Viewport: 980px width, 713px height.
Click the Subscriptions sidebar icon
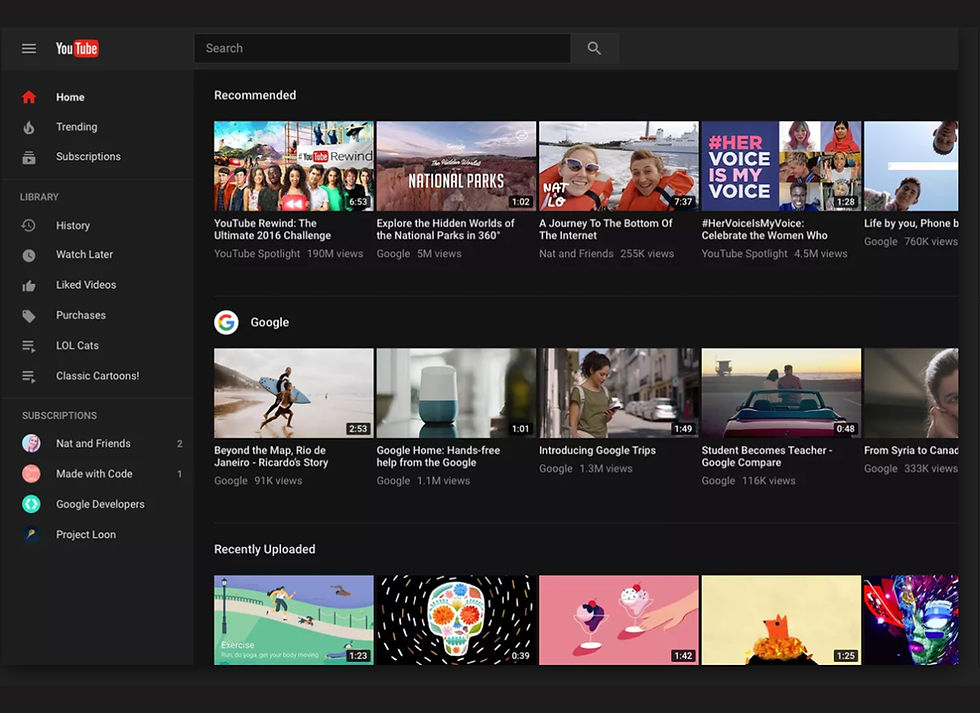point(29,157)
